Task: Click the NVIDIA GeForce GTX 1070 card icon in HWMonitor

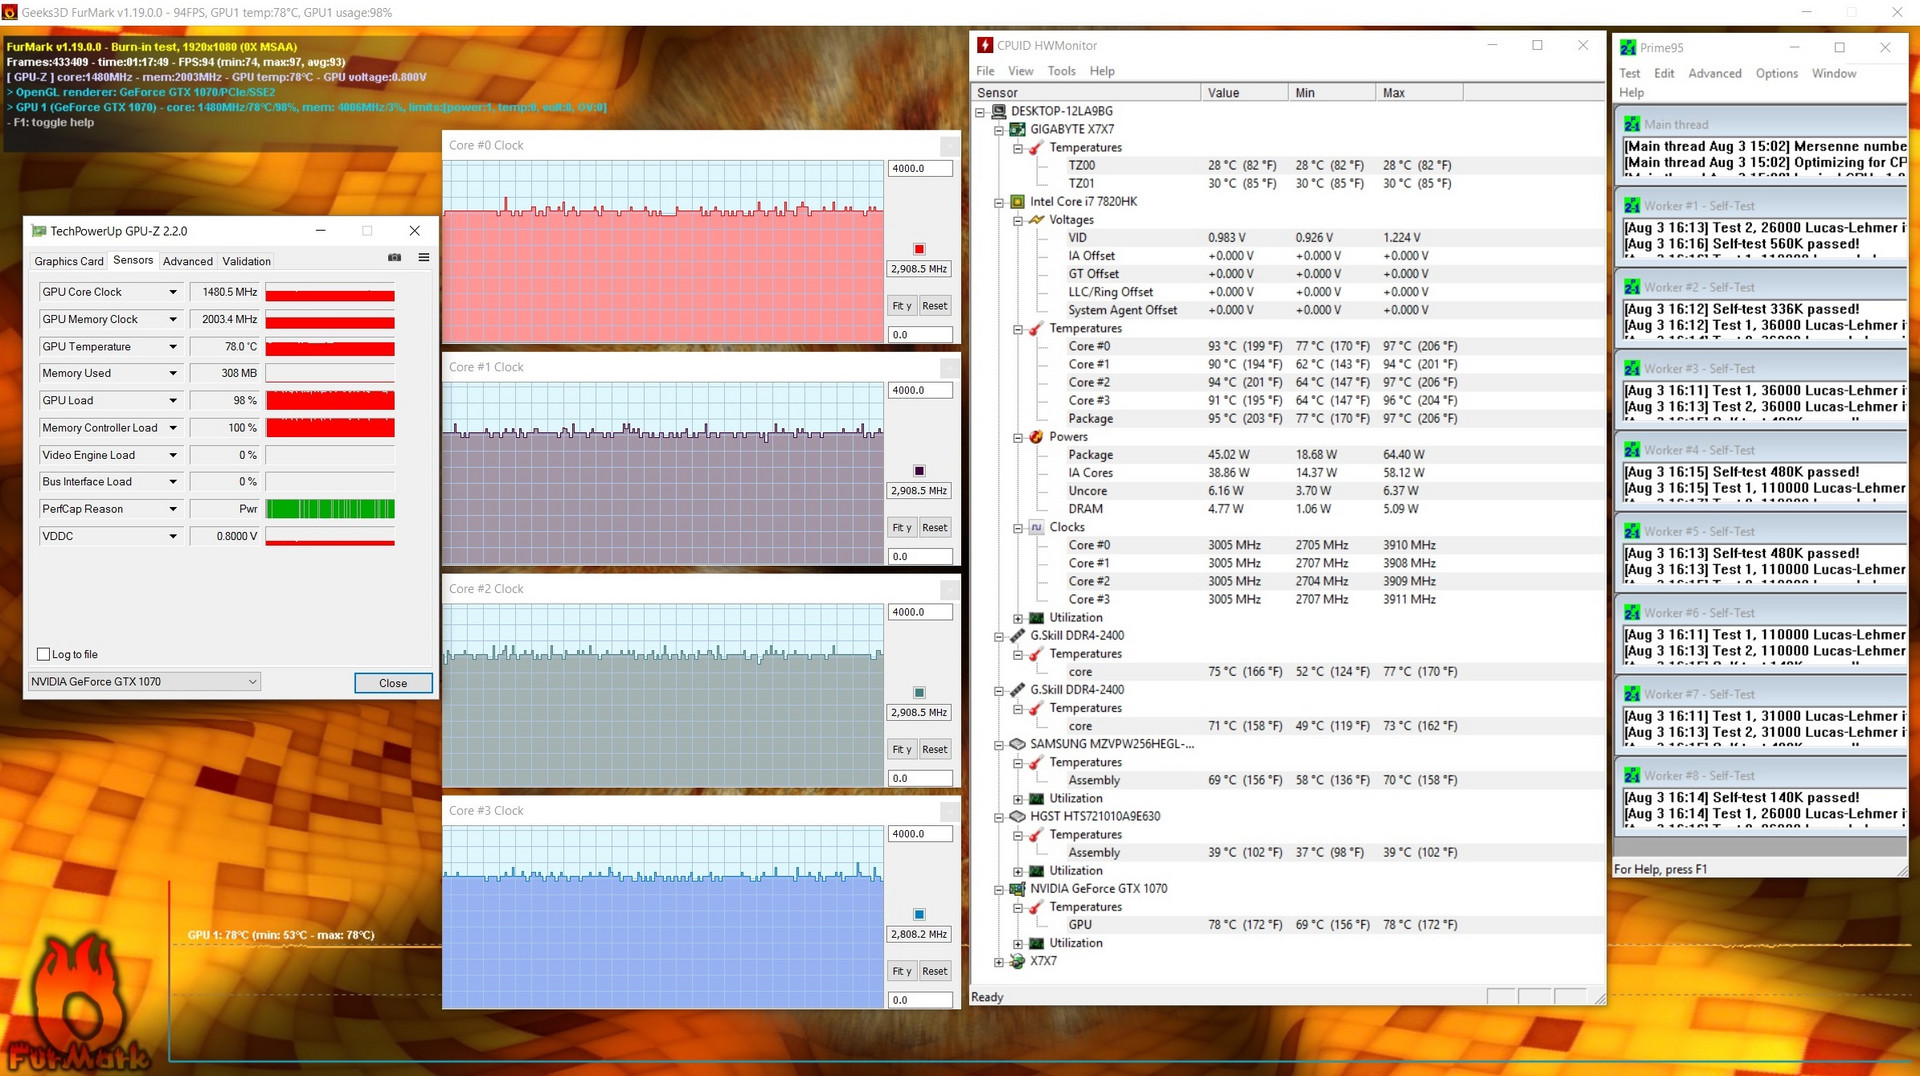Action: coord(1017,889)
